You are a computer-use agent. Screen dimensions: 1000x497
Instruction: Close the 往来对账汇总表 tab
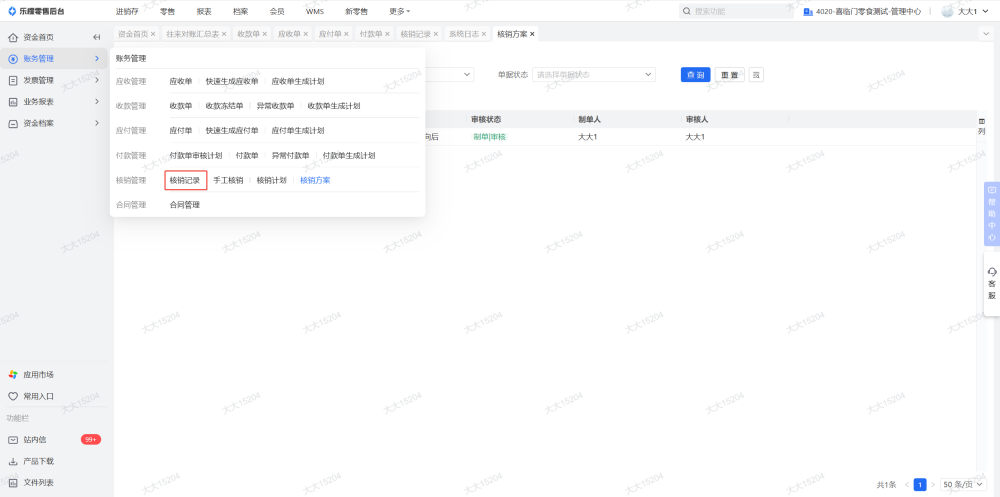pos(224,34)
